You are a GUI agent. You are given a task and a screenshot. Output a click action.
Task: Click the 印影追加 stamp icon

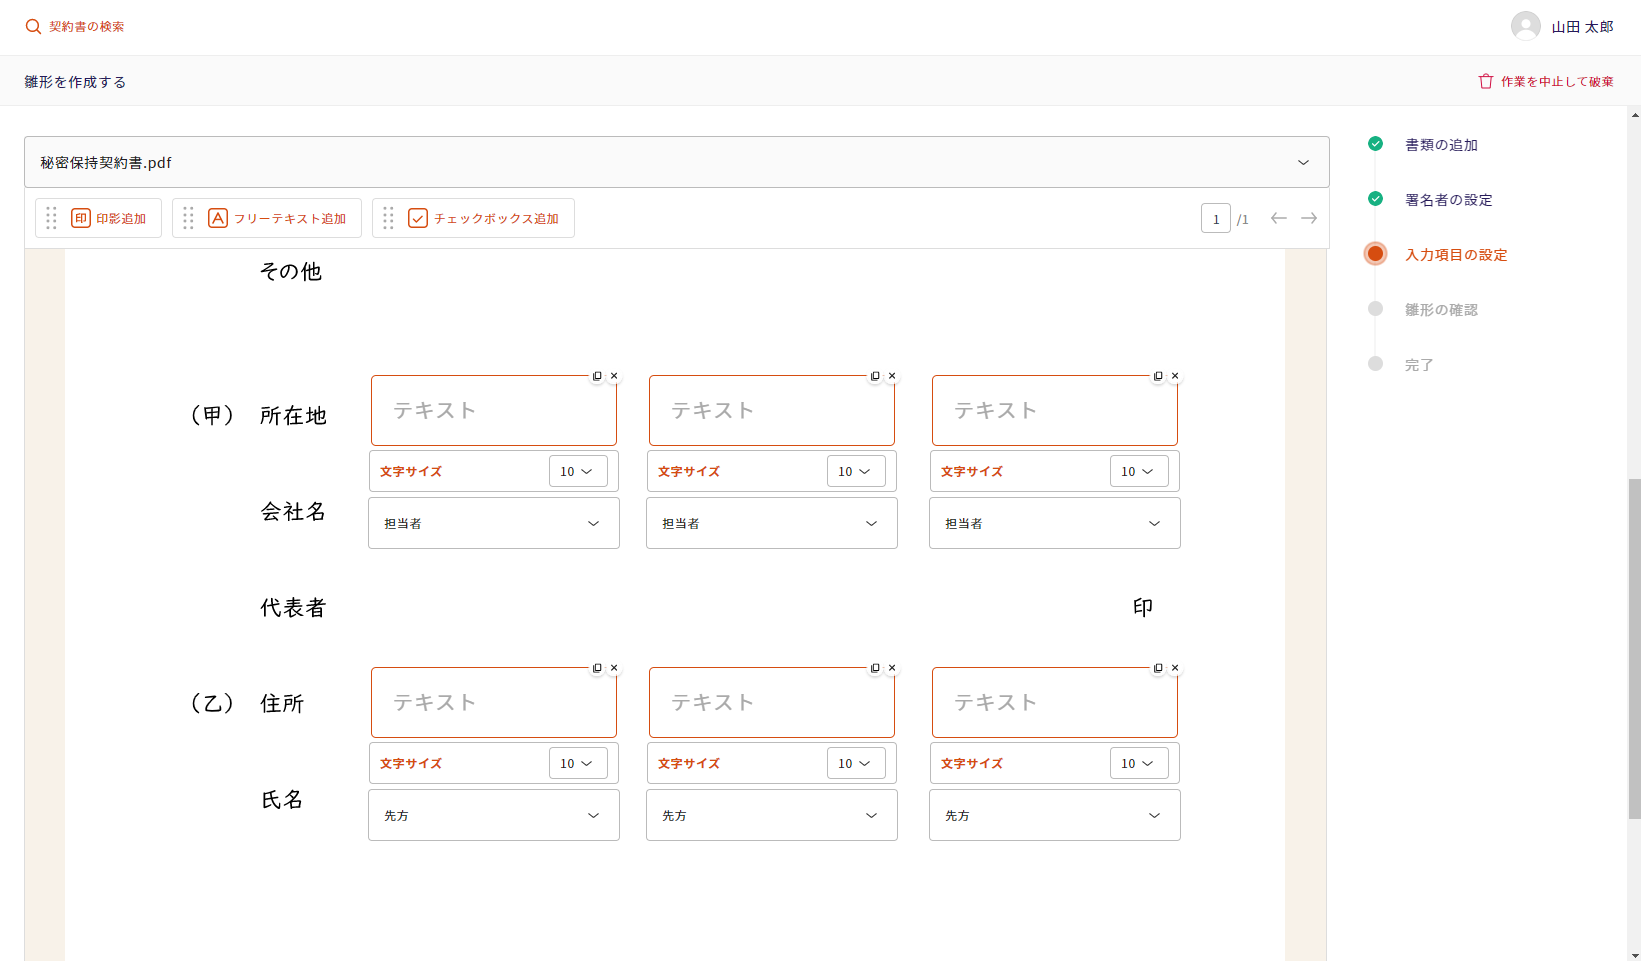81,218
